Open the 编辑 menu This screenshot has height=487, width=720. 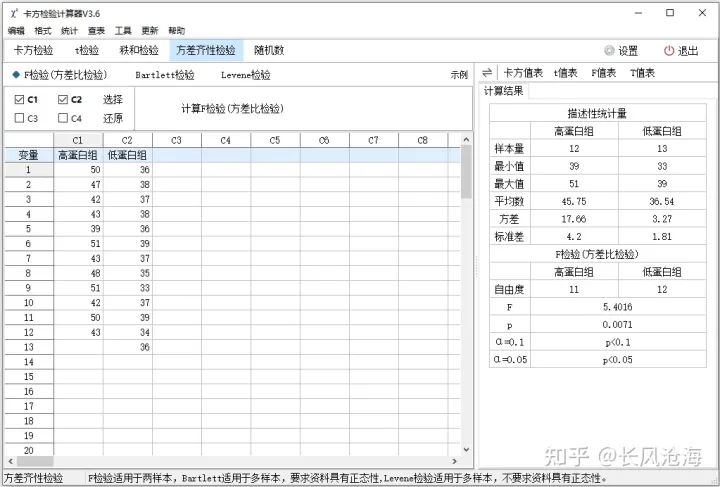pos(16,31)
